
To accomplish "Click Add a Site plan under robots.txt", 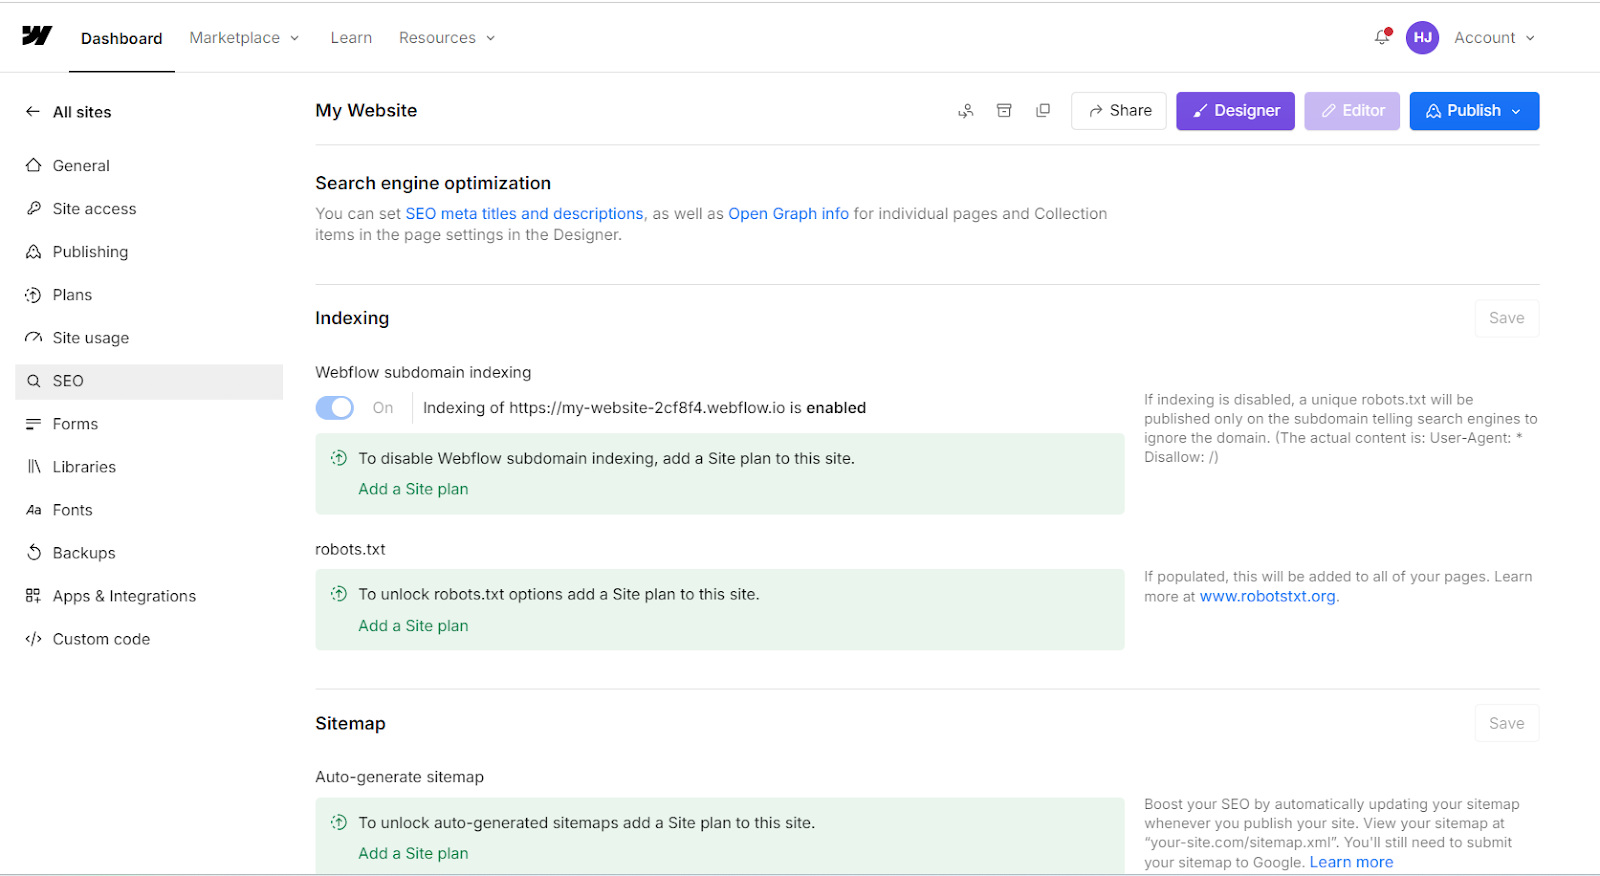I will (413, 625).
